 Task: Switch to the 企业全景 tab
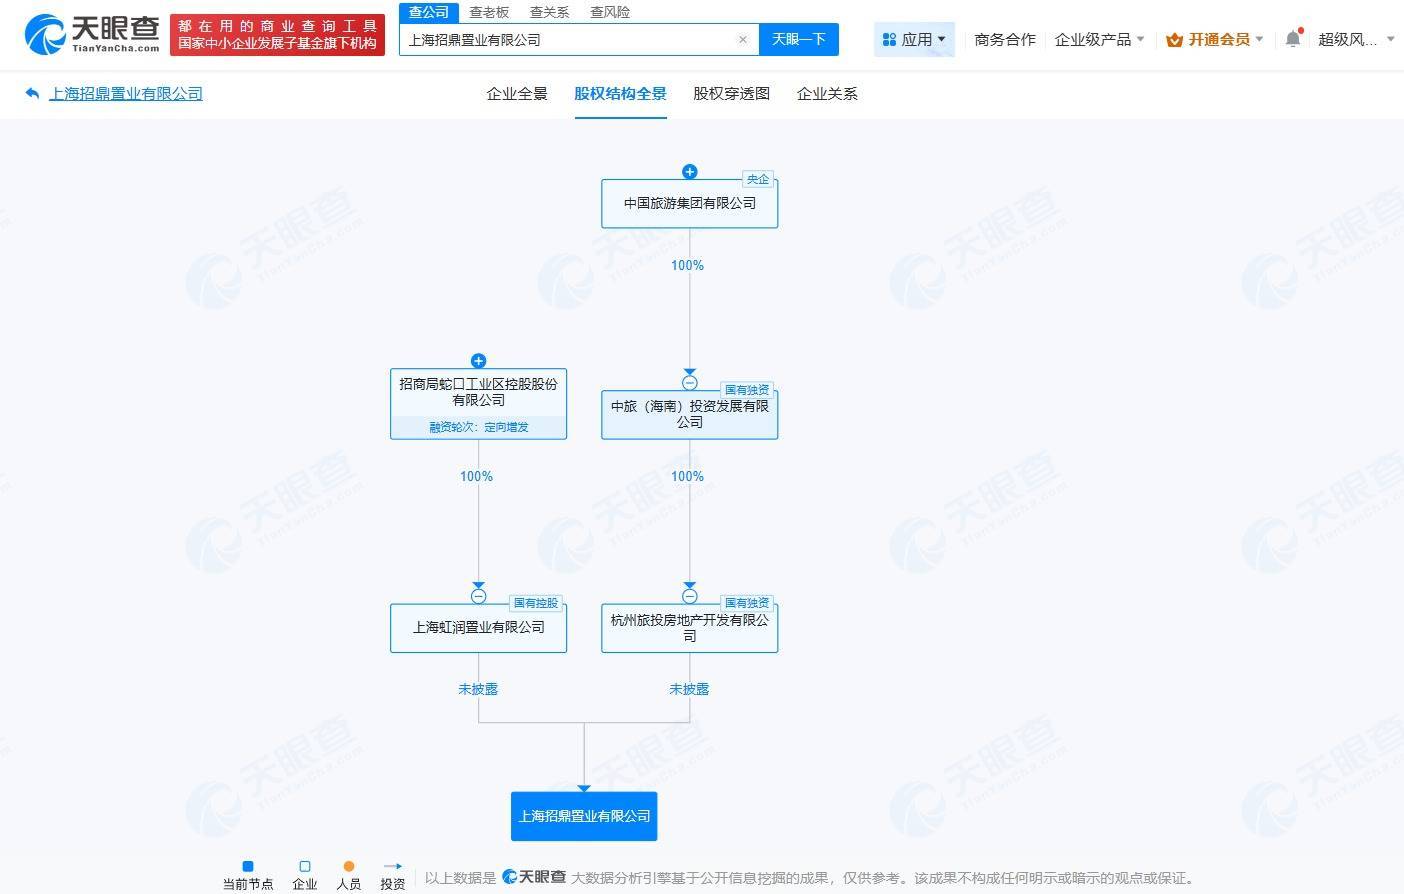click(517, 93)
